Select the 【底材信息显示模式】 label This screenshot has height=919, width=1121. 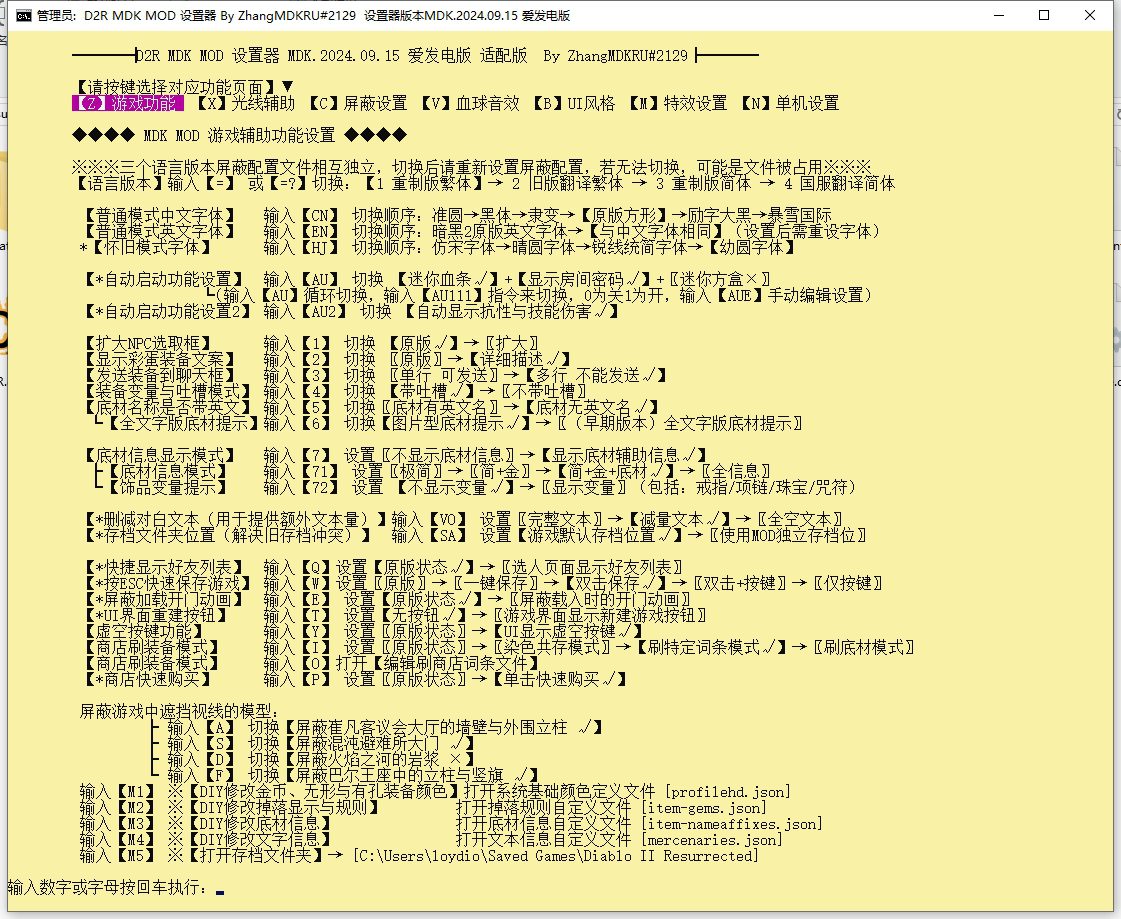pyautogui.click(x=159, y=456)
